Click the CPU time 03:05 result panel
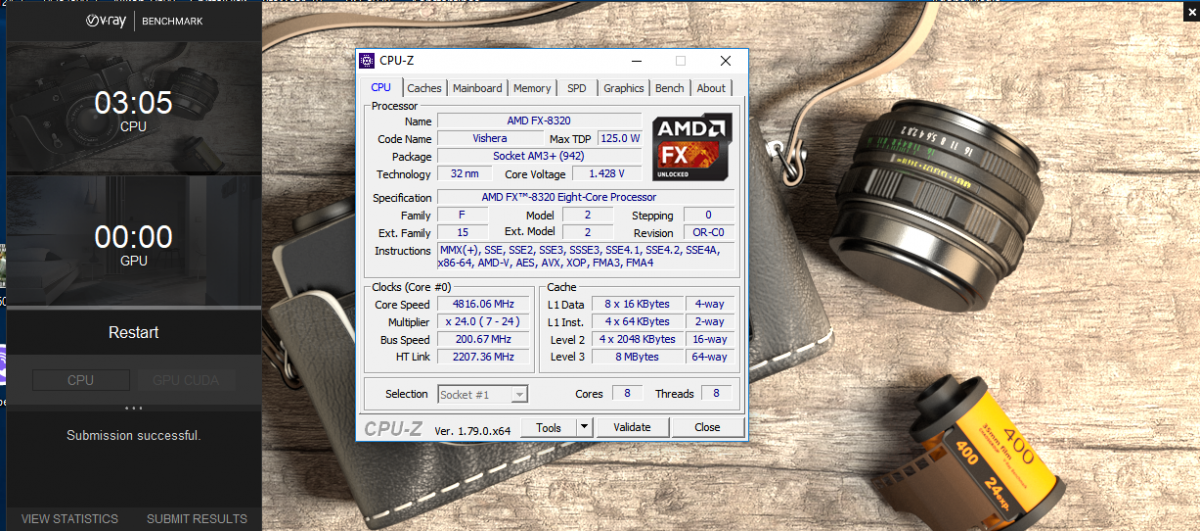Image resolution: width=1200 pixels, height=531 pixels. coord(133,108)
